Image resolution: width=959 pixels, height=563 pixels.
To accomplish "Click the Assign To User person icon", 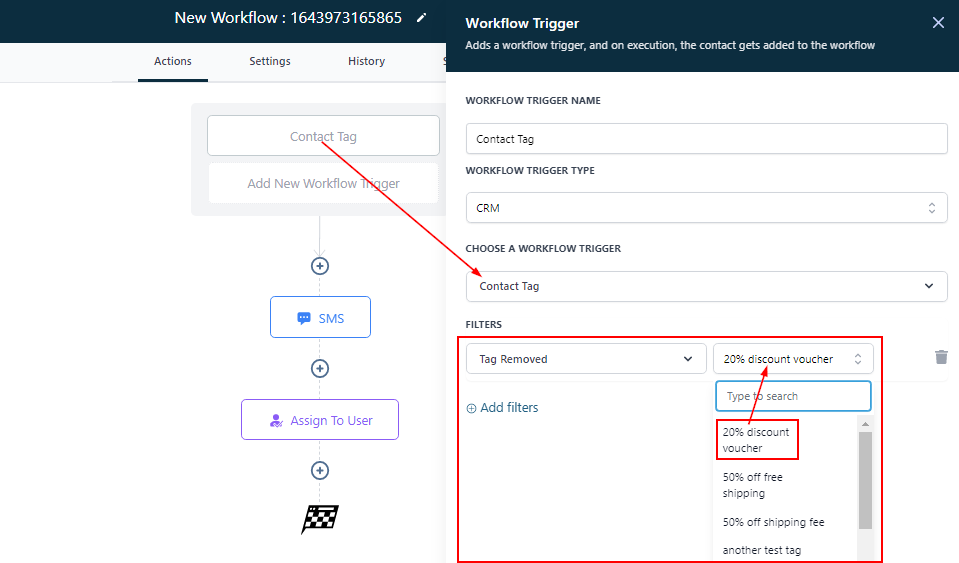I will pyautogui.click(x=276, y=421).
